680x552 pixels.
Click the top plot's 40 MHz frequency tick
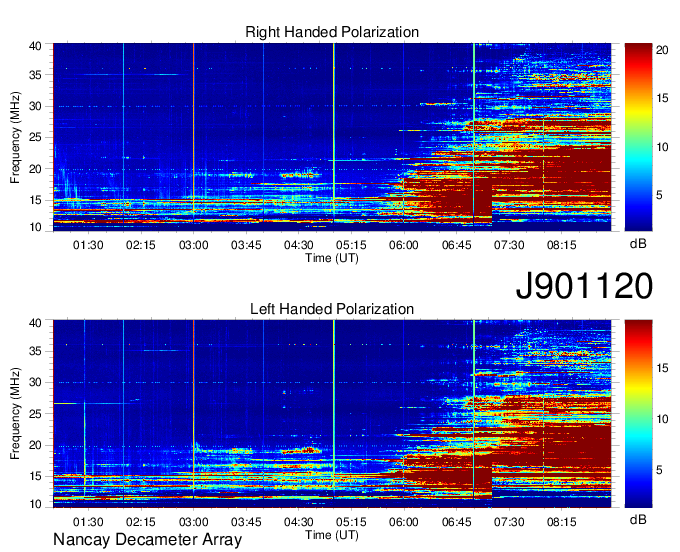point(35,46)
